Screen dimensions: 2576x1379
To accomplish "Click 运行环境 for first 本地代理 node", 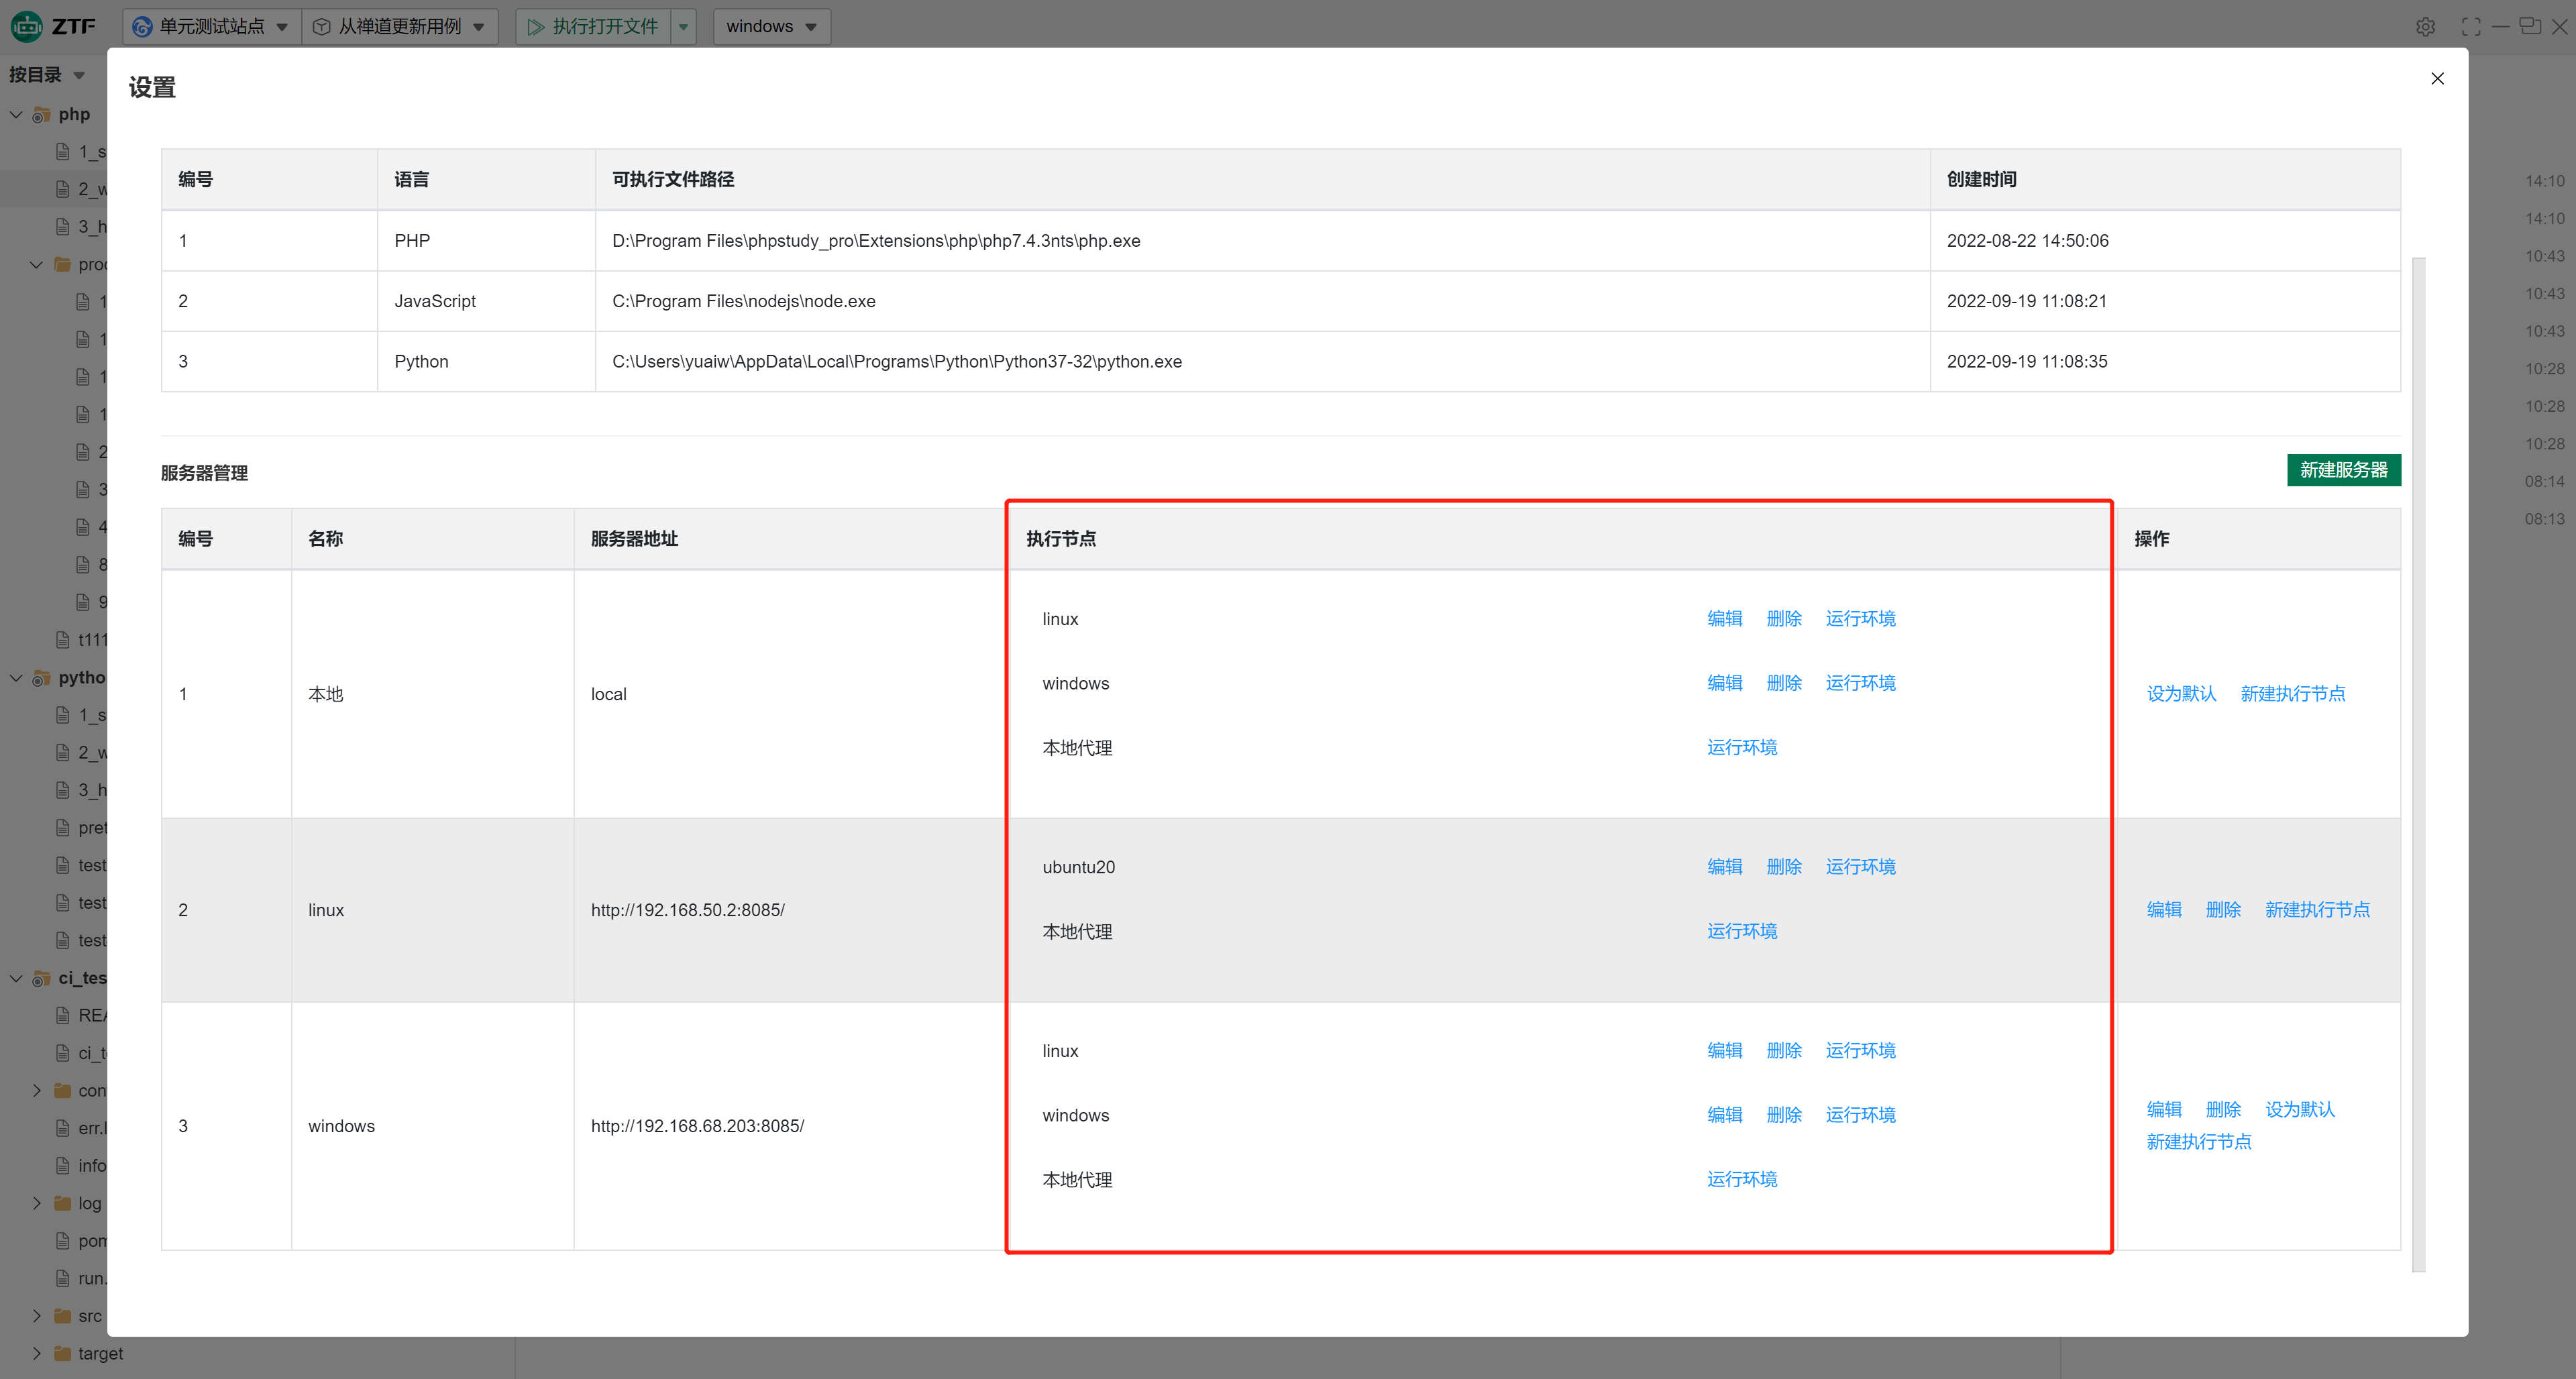I will [1741, 748].
